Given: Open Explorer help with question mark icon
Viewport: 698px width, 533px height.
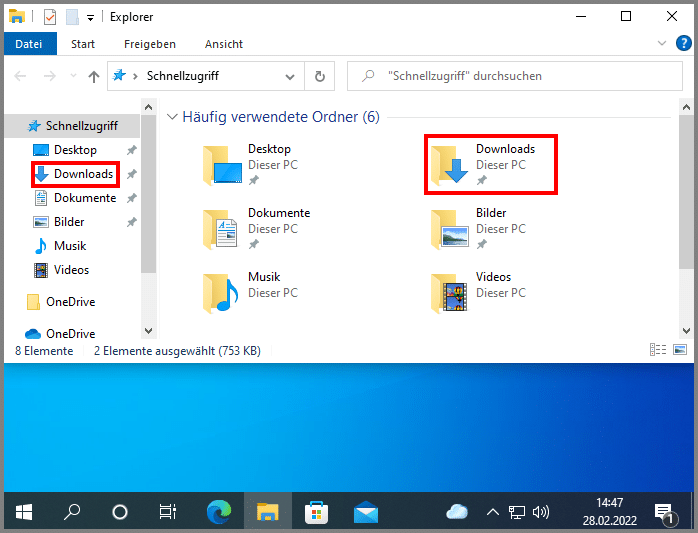Looking at the screenshot, I should [684, 44].
